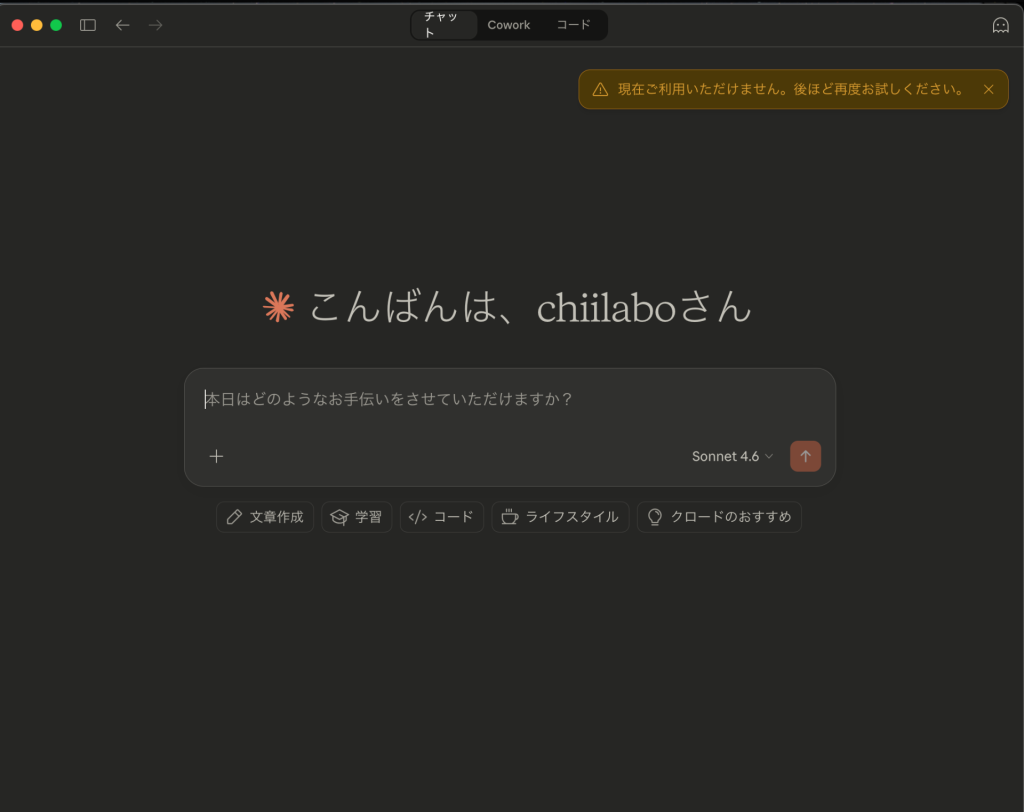This screenshot has height=812, width=1024.
Task: Click the Claude asterisk logo beside the greeting
Action: [x=277, y=308]
